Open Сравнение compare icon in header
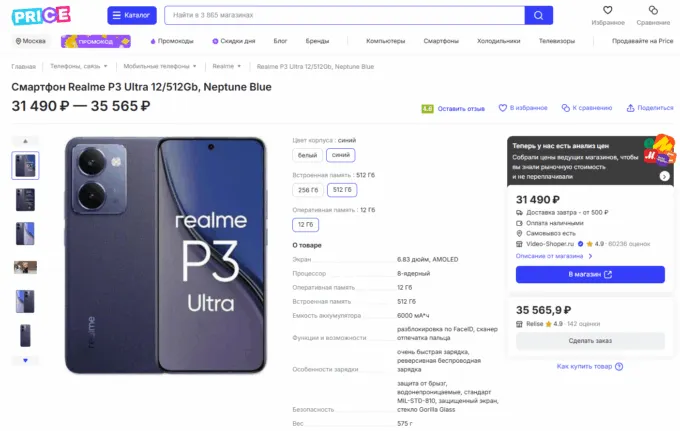The image size is (680, 431). pyautogui.click(x=653, y=11)
